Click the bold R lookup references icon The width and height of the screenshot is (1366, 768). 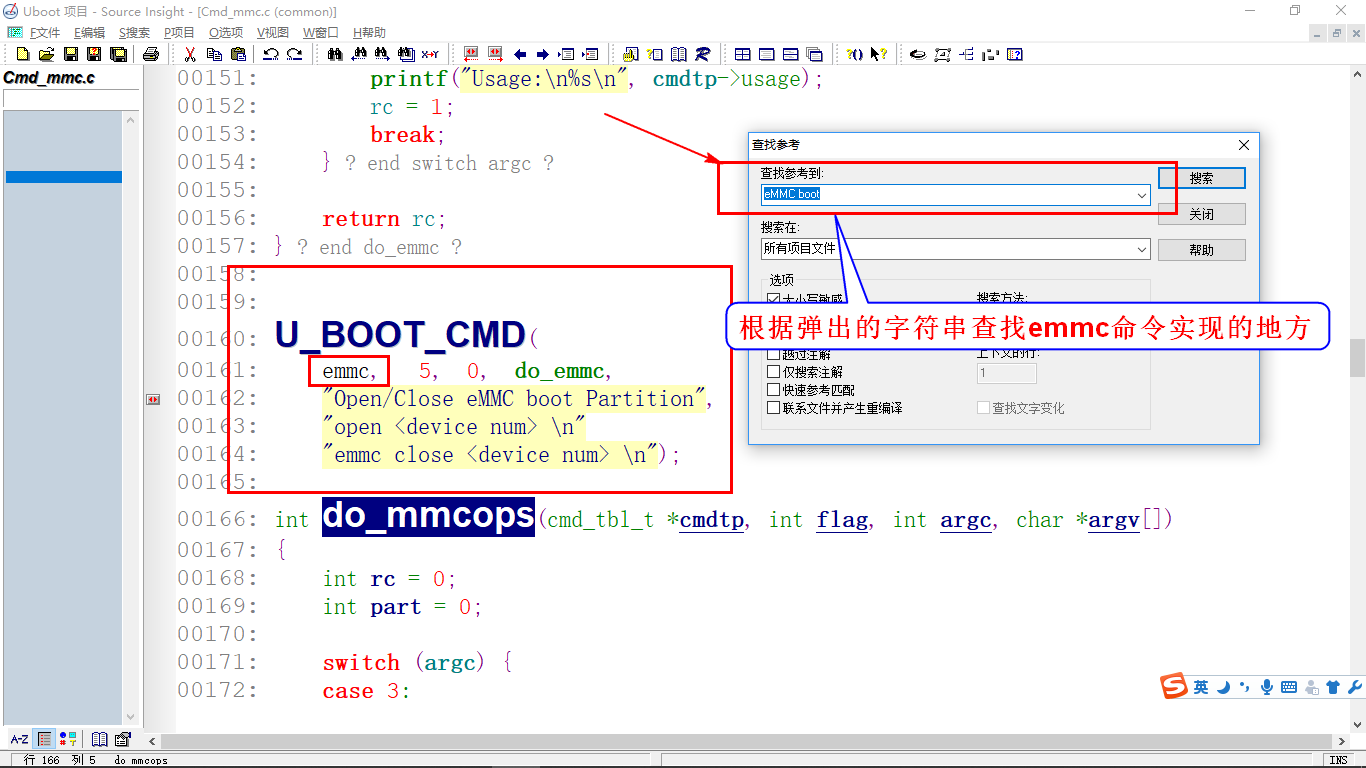pos(703,54)
